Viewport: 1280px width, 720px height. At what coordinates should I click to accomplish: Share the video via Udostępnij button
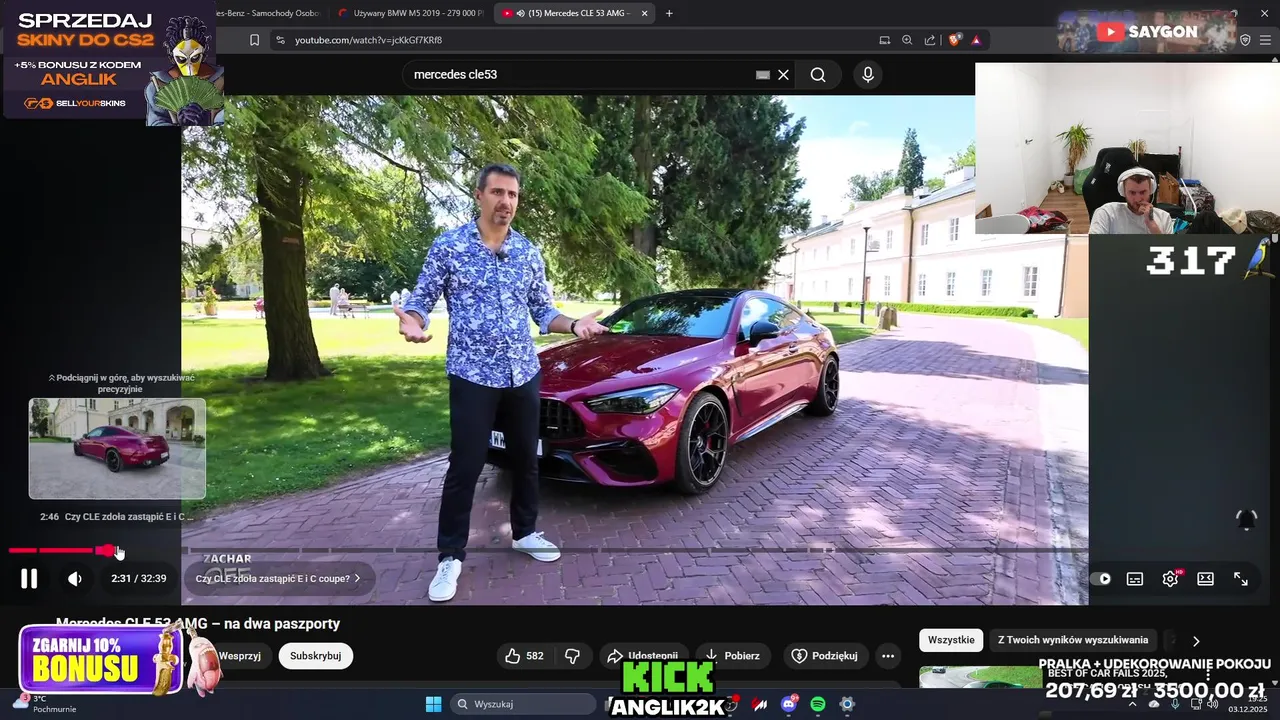pyautogui.click(x=645, y=656)
